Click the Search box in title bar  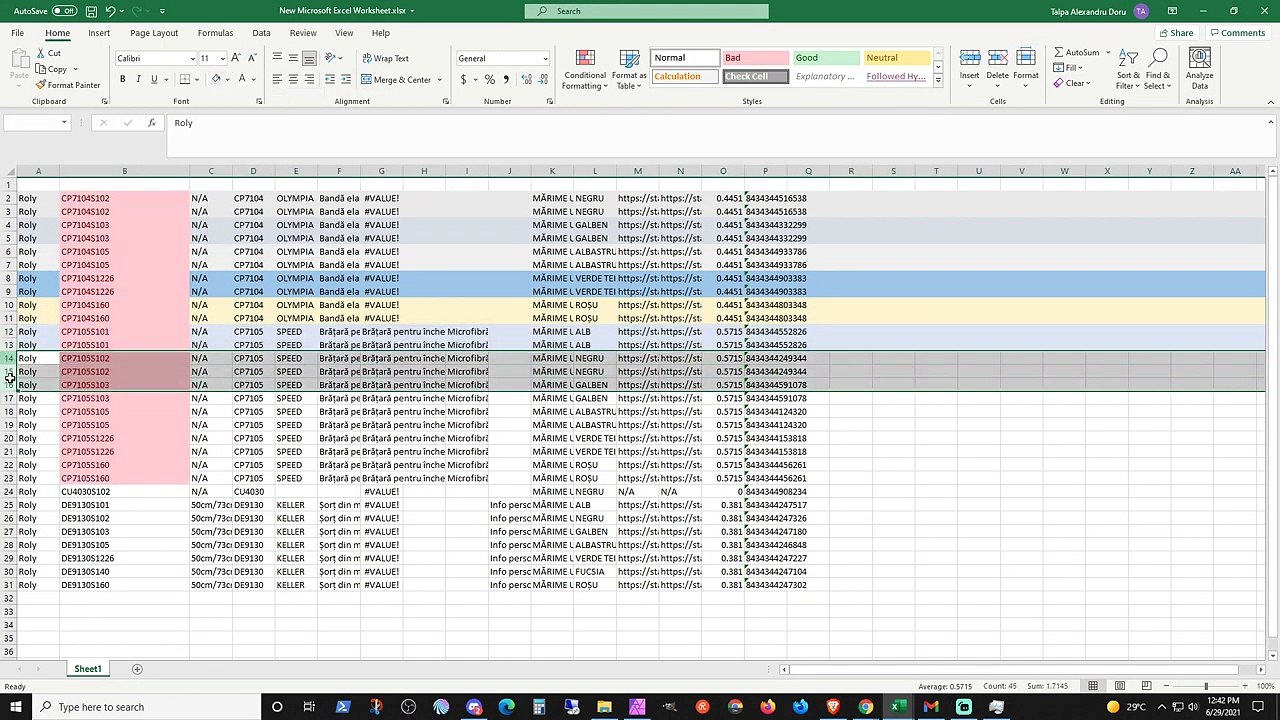[x=646, y=11]
